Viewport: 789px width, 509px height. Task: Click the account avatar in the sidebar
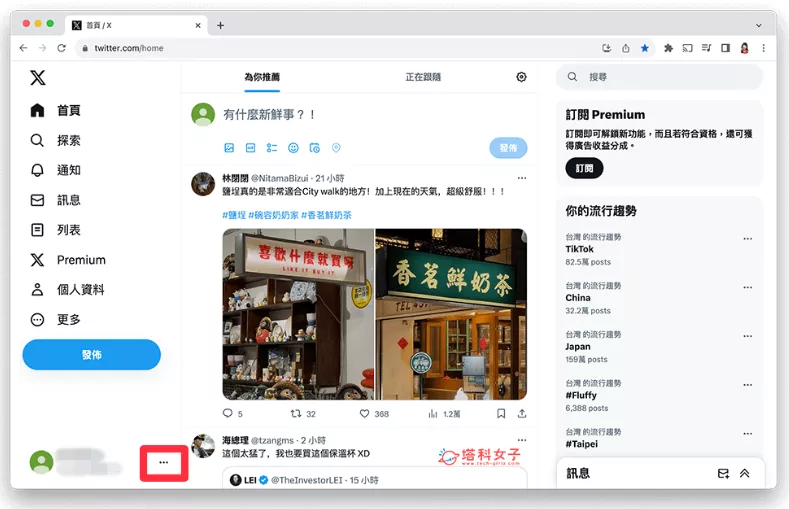pos(41,462)
